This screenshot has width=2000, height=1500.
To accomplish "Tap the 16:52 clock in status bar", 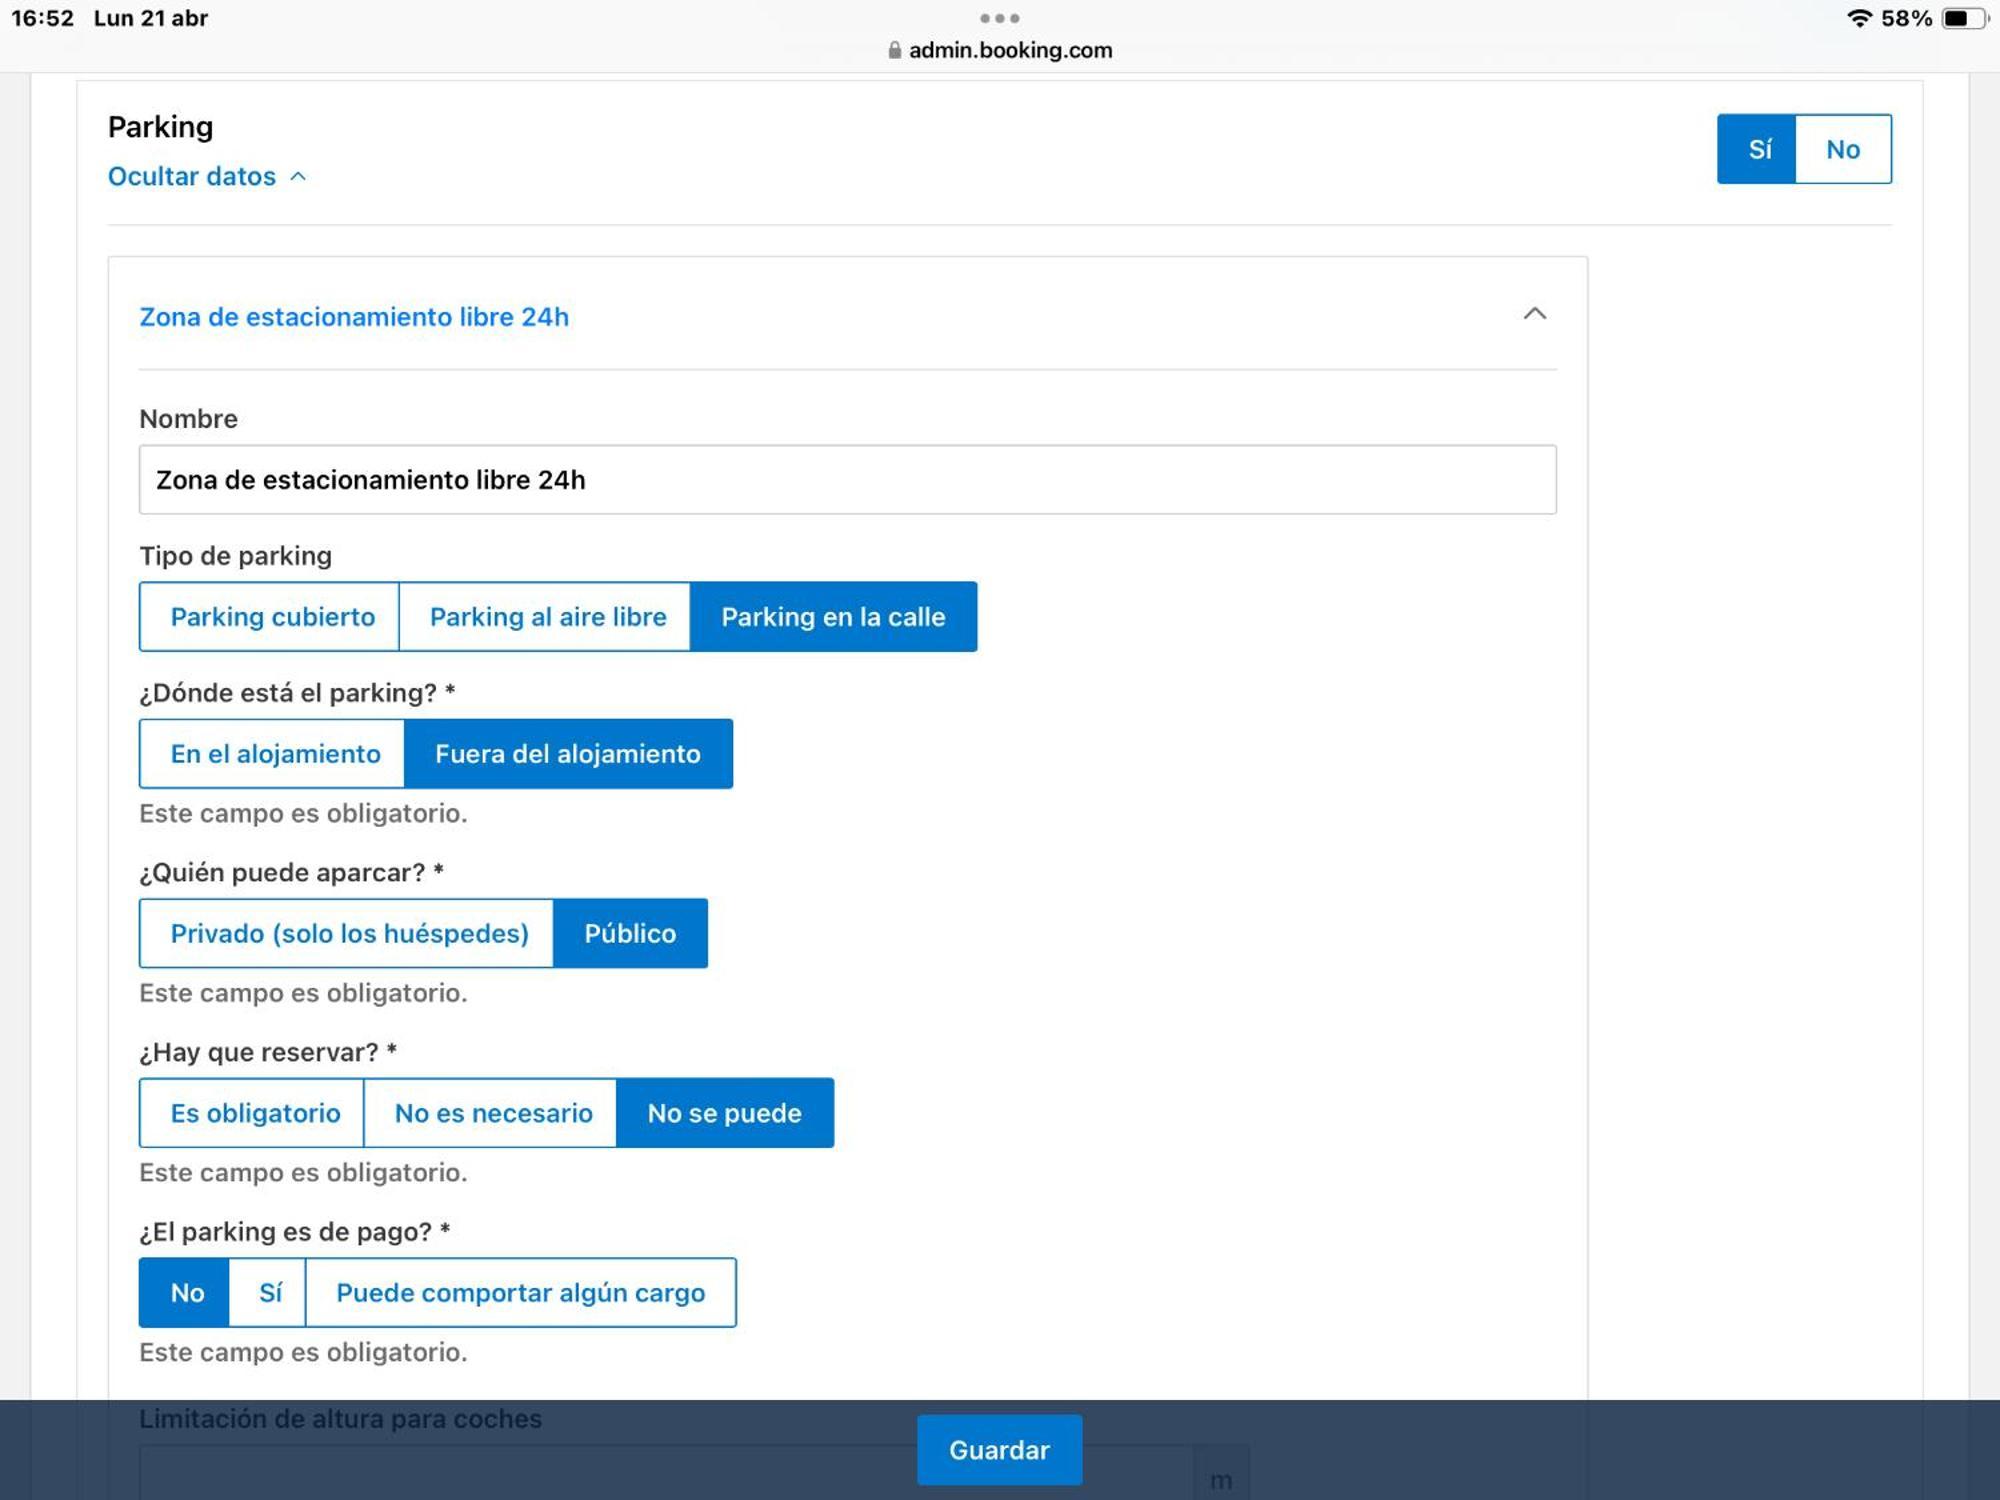I will click(43, 18).
